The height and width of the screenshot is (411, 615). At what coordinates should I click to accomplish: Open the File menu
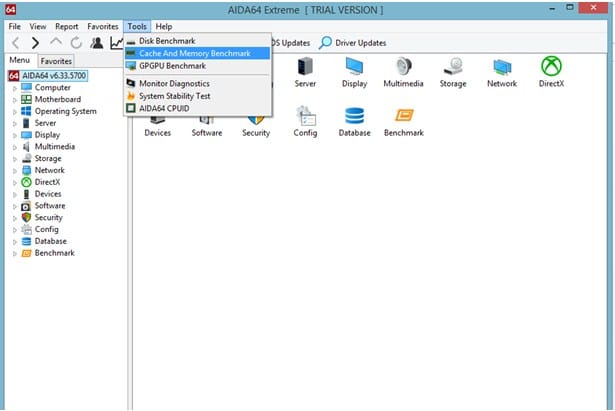click(15, 26)
